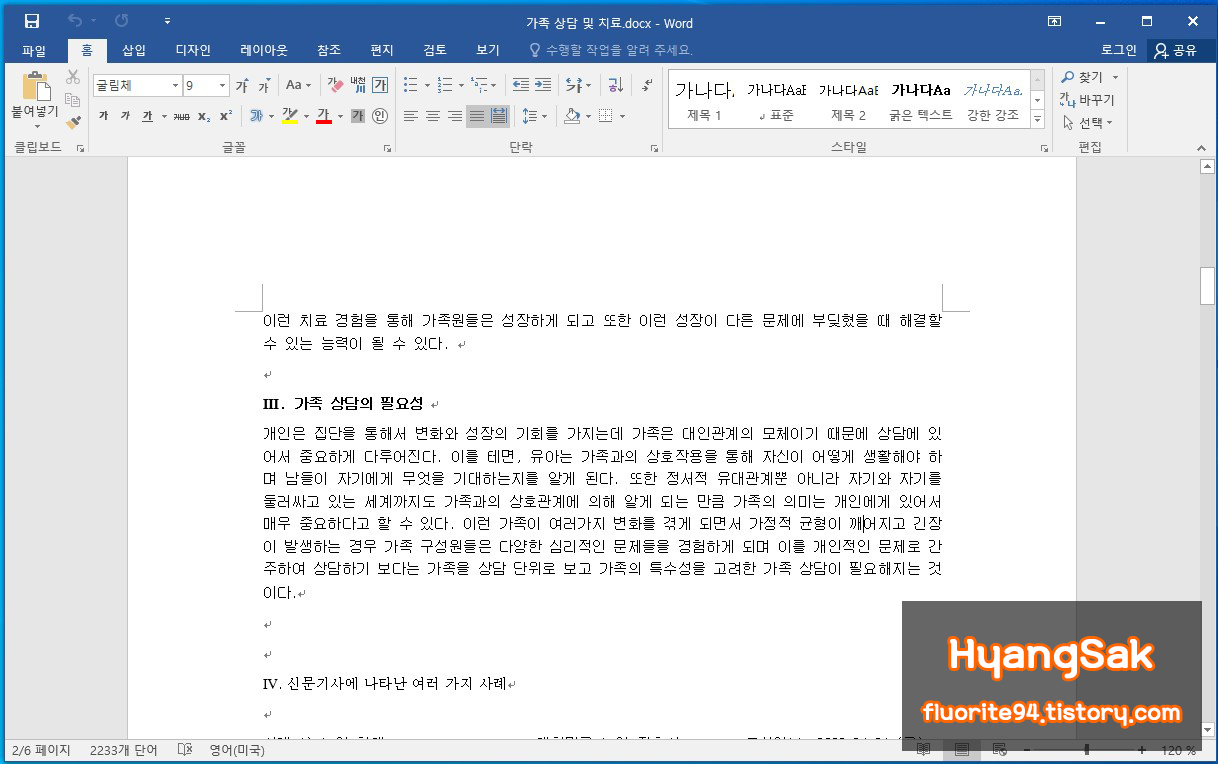The height and width of the screenshot is (764, 1218).
Task: Click the Bullets list icon
Action: (410, 86)
